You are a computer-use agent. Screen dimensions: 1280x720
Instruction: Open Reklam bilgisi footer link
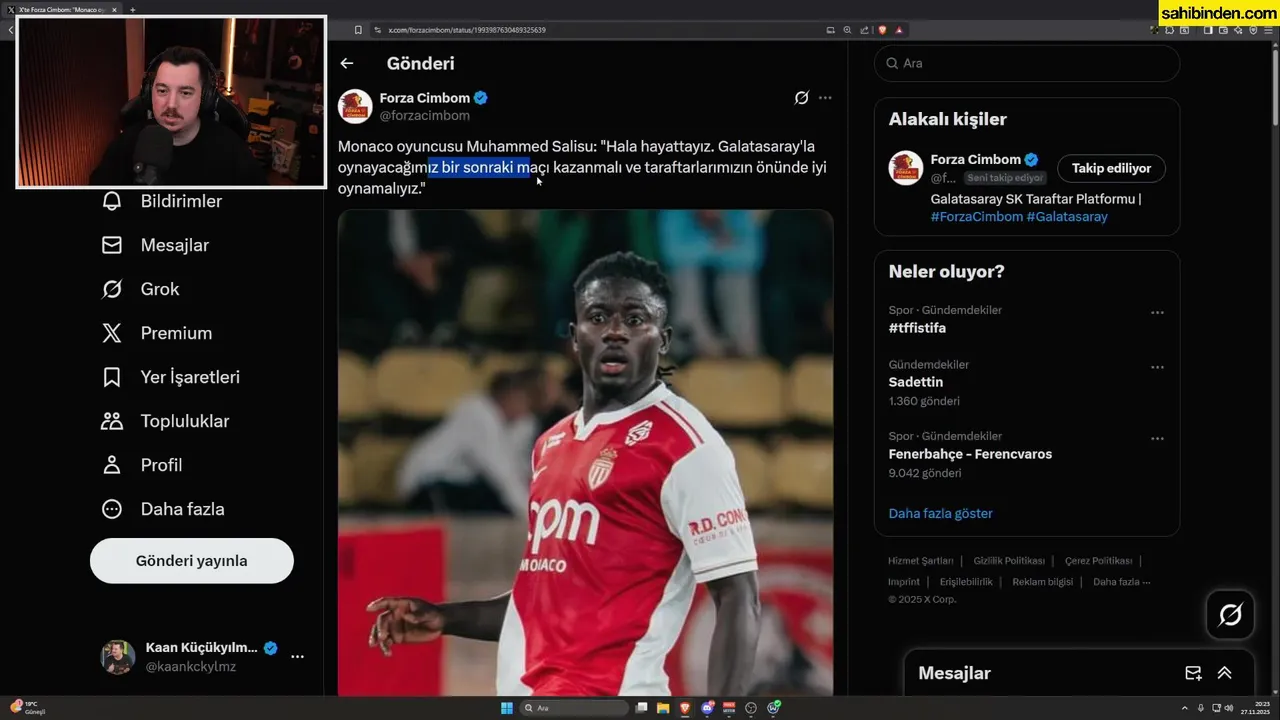(x=1042, y=582)
